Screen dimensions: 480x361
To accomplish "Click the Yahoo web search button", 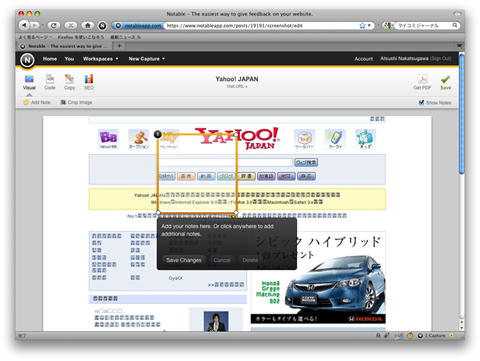I will click(x=306, y=162).
